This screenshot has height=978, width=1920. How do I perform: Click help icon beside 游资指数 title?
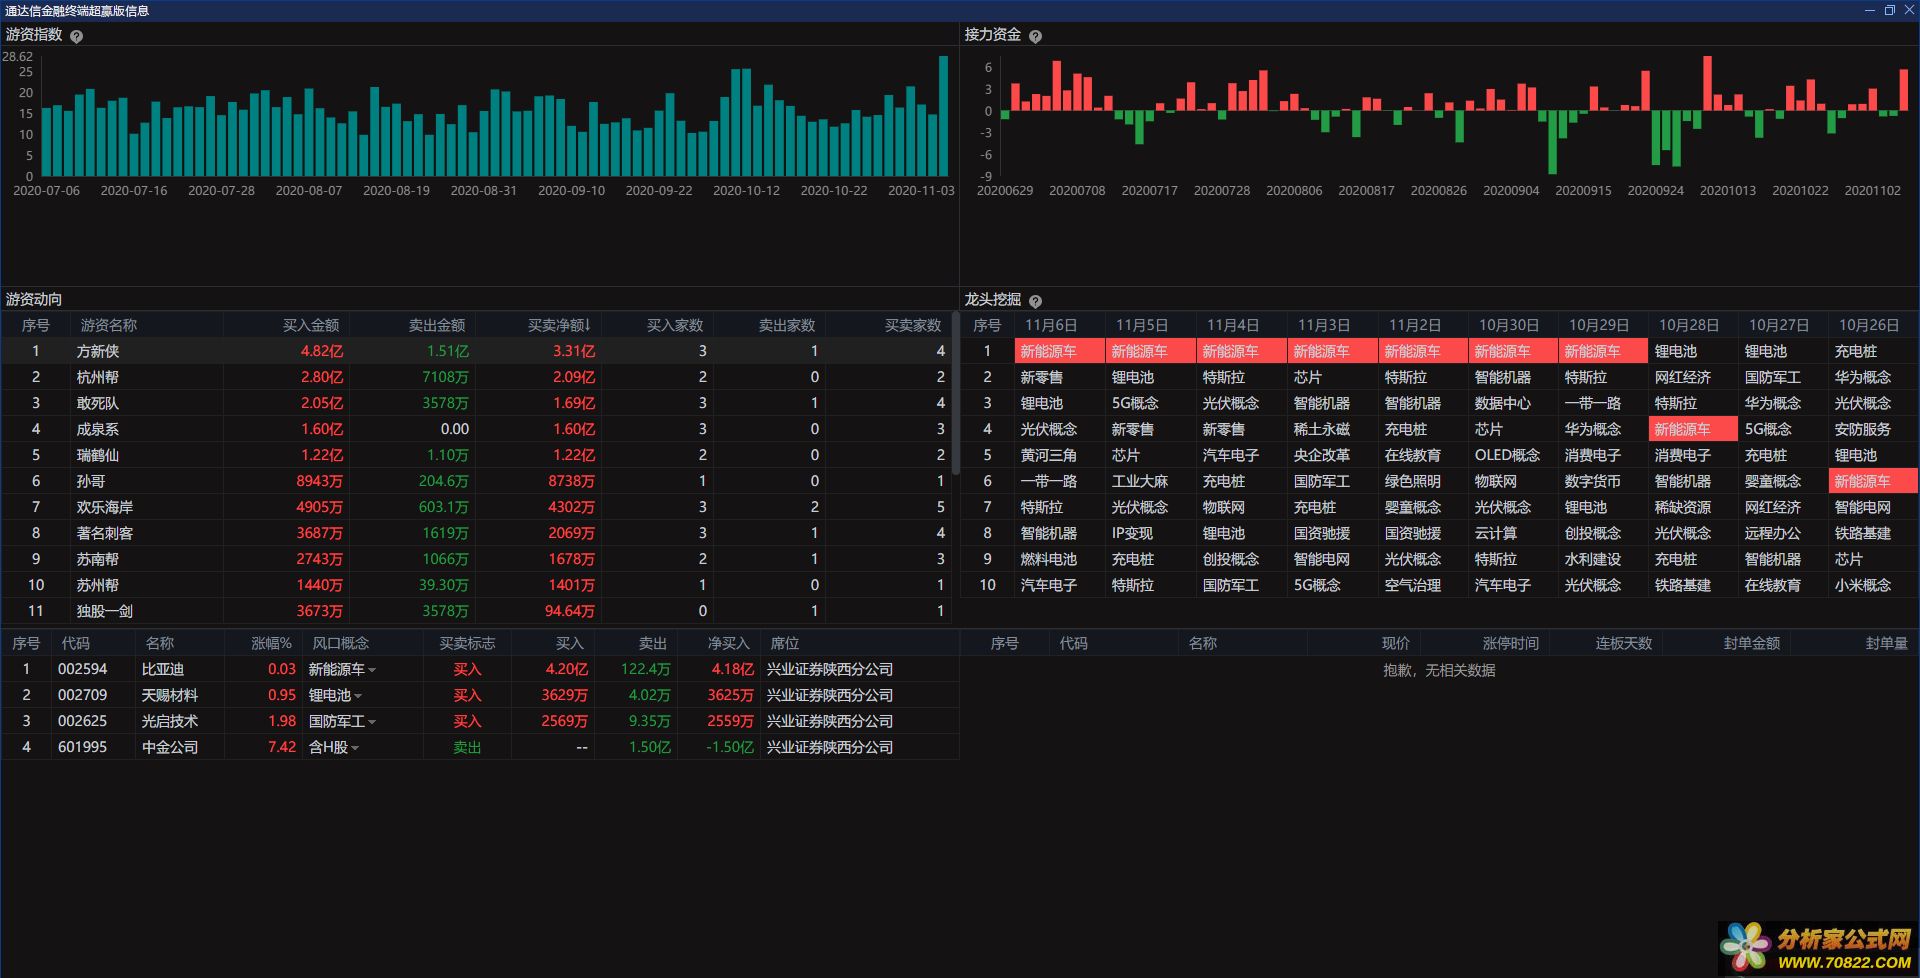[x=76, y=36]
